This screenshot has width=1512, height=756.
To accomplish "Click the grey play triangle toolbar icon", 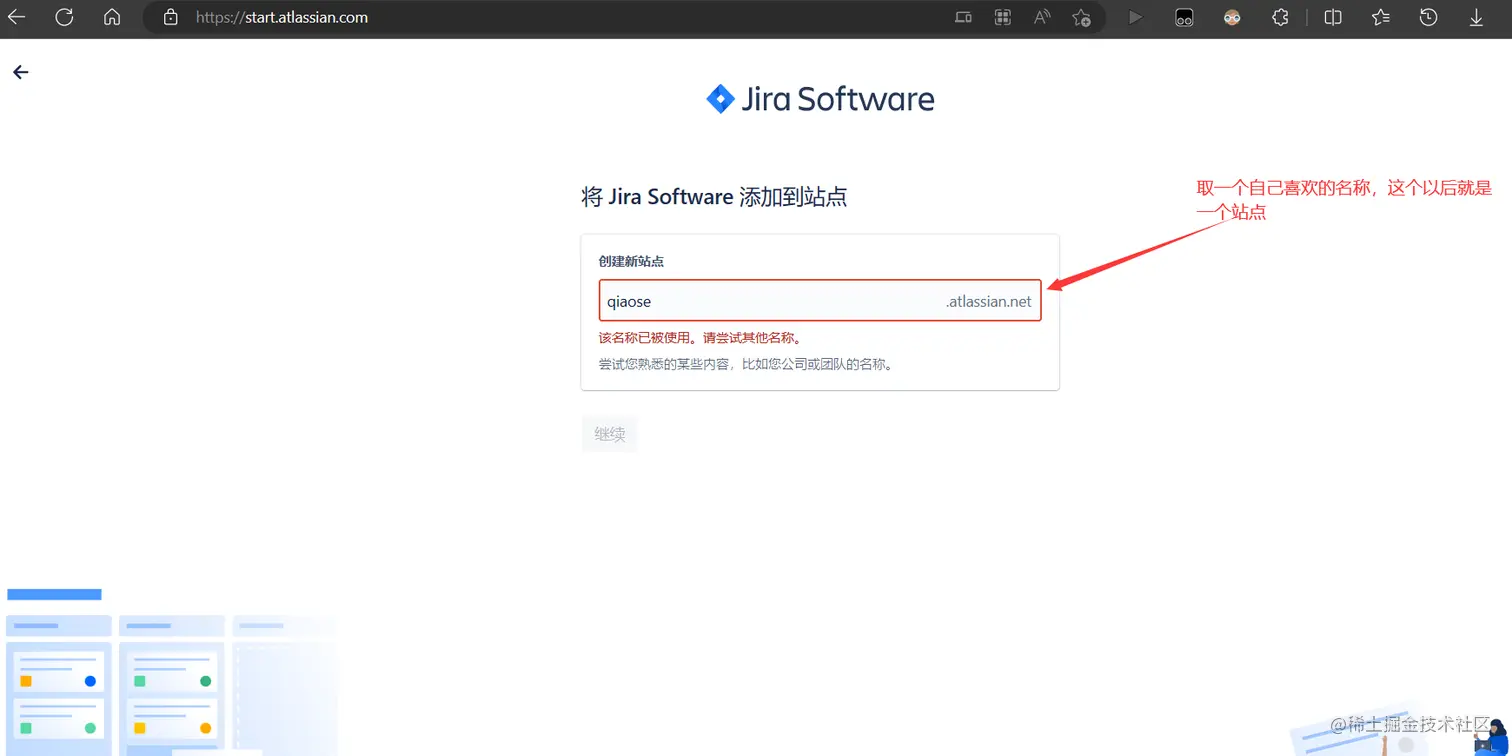I will [1135, 17].
